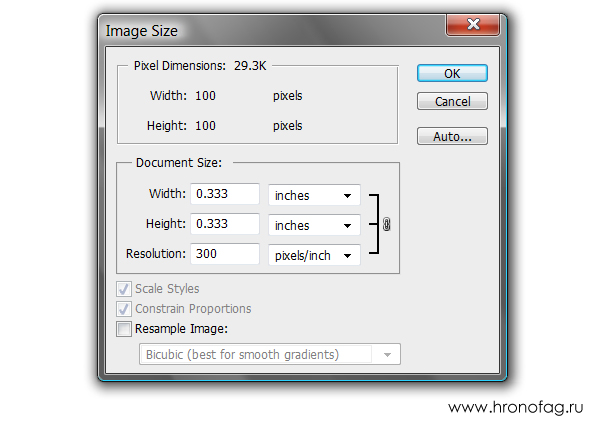The image size is (600, 425).
Task: Click the document Height input field
Action: [225, 223]
